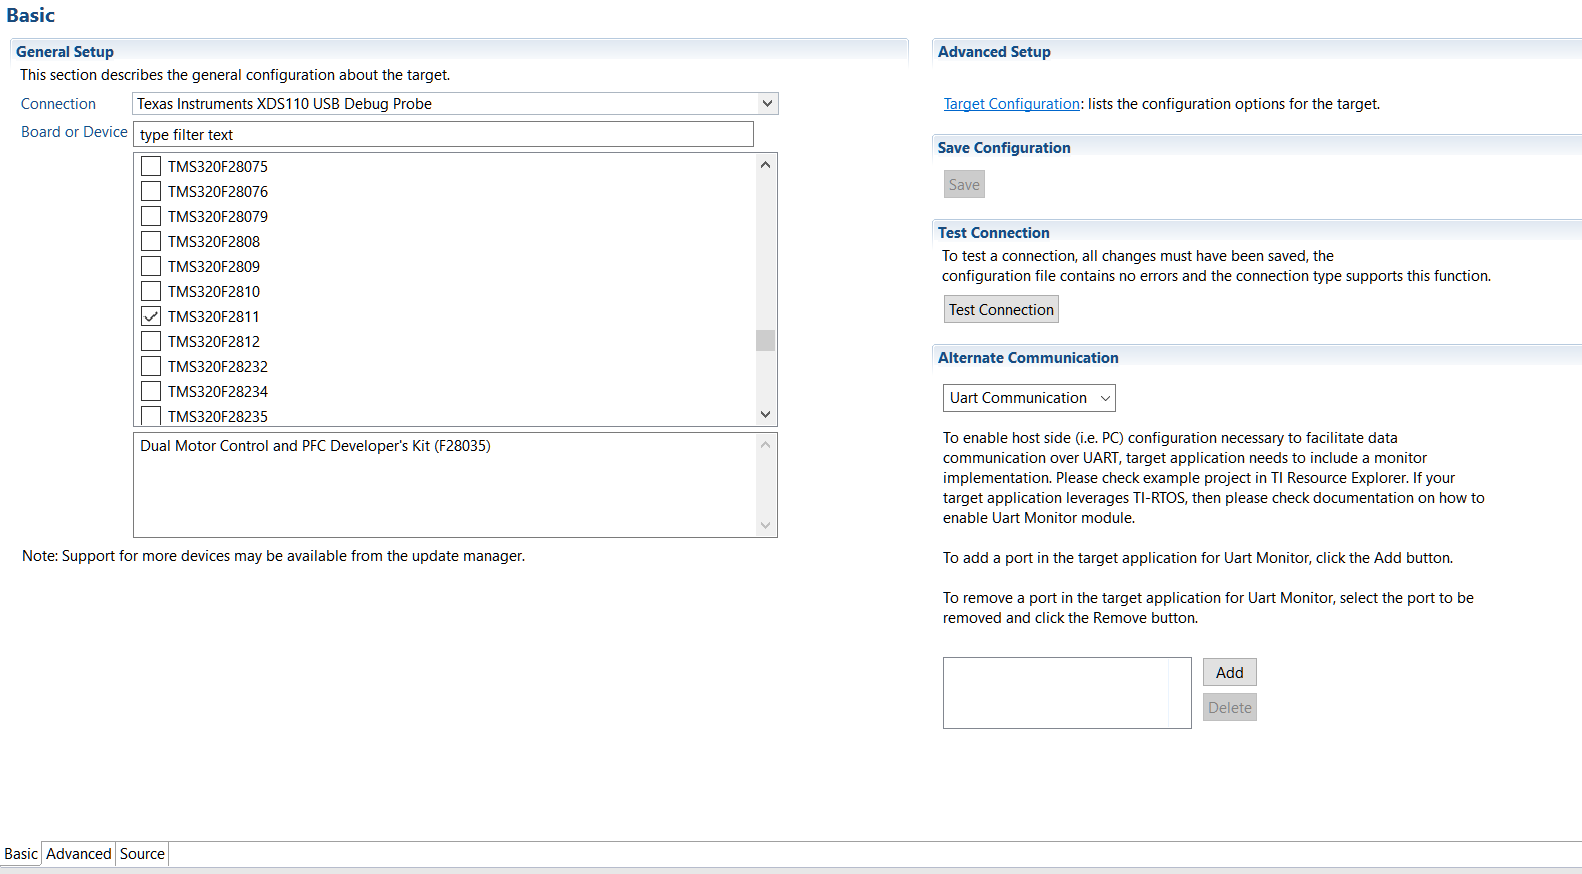Switch to the Advanced tab
This screenshot has width=1582, height=874.
[78, 854]
